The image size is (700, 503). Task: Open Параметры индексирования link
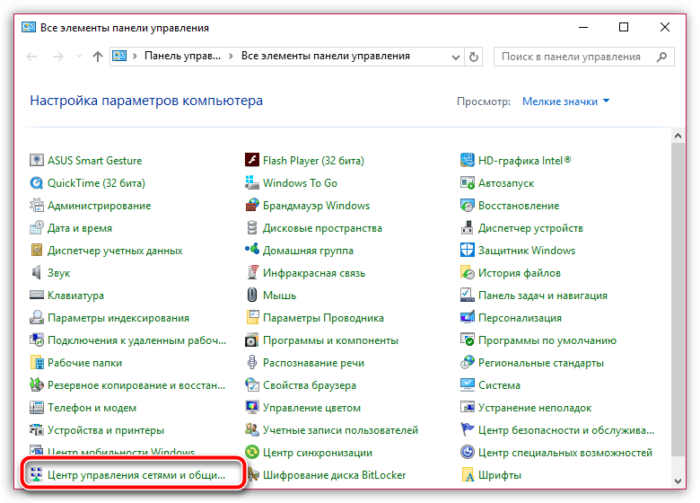pos(118,318)
